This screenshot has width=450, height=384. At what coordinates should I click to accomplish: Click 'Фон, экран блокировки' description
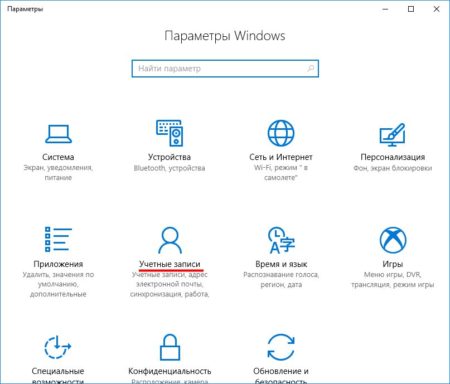(393, 168)
